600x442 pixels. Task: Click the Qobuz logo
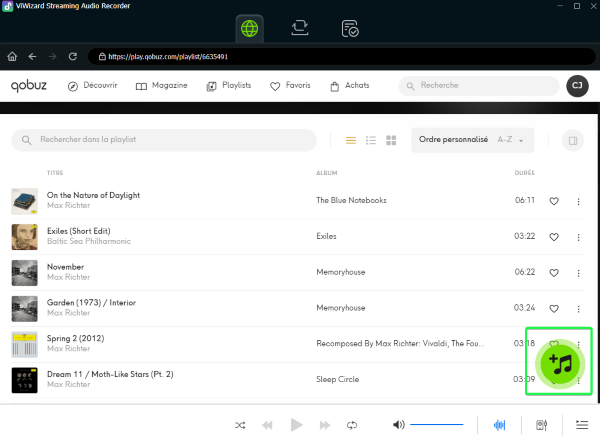29,86
